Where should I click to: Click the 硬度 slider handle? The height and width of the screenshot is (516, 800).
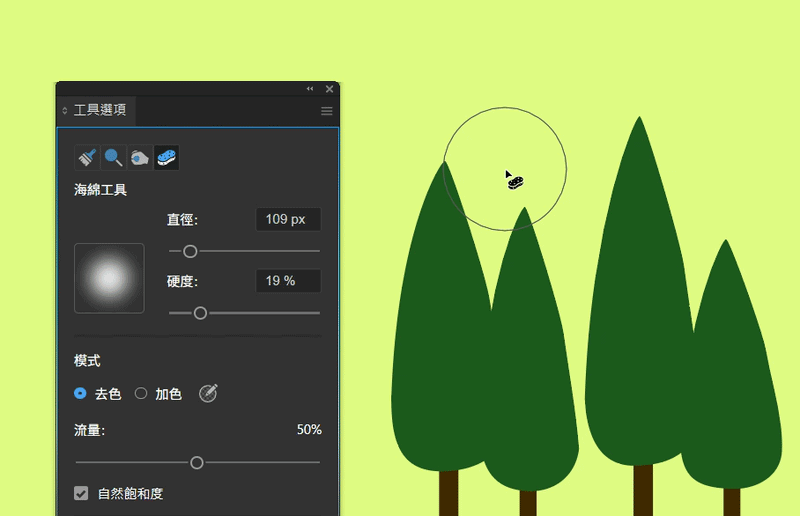pyautogui.click(x=201, y=313)
